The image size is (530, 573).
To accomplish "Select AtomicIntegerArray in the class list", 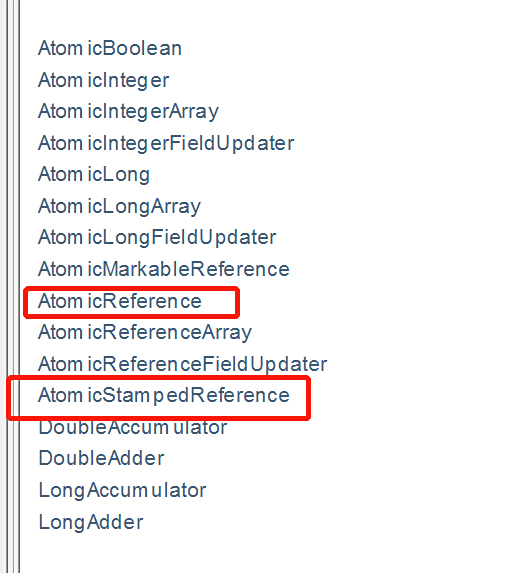I will pyautogui.click(x=128, y=111).
